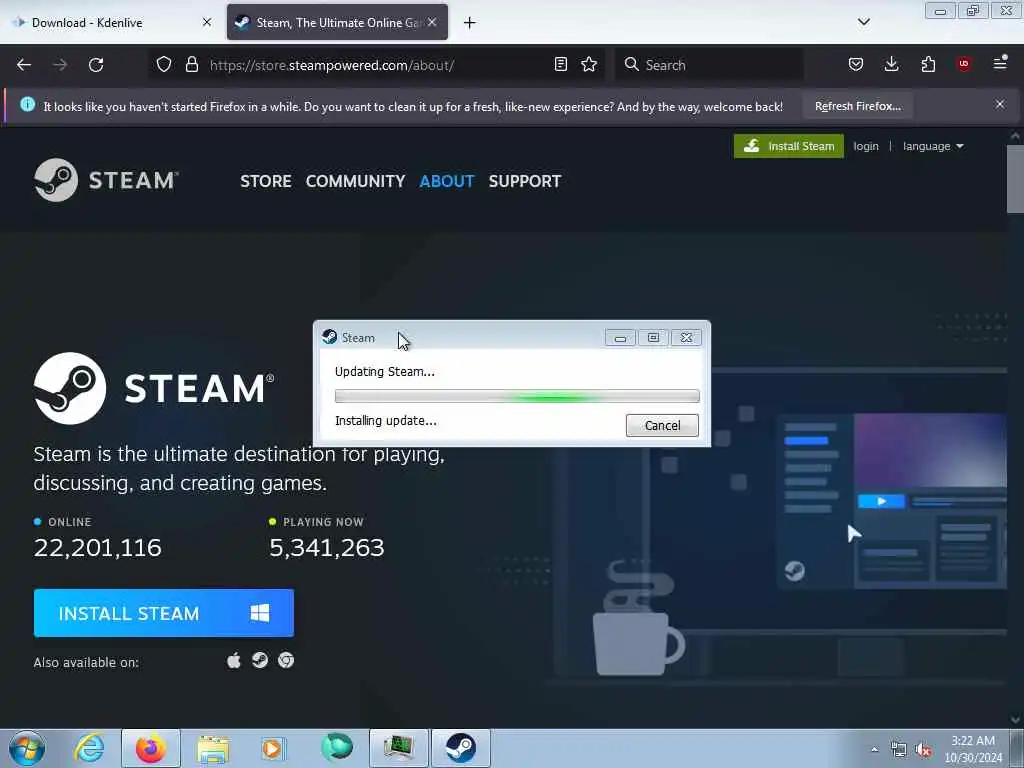Image resolution: width=1024 pixels, height=768 pixels.
Task: Minimize the Steam updater dialog
Action: (620, 338)
